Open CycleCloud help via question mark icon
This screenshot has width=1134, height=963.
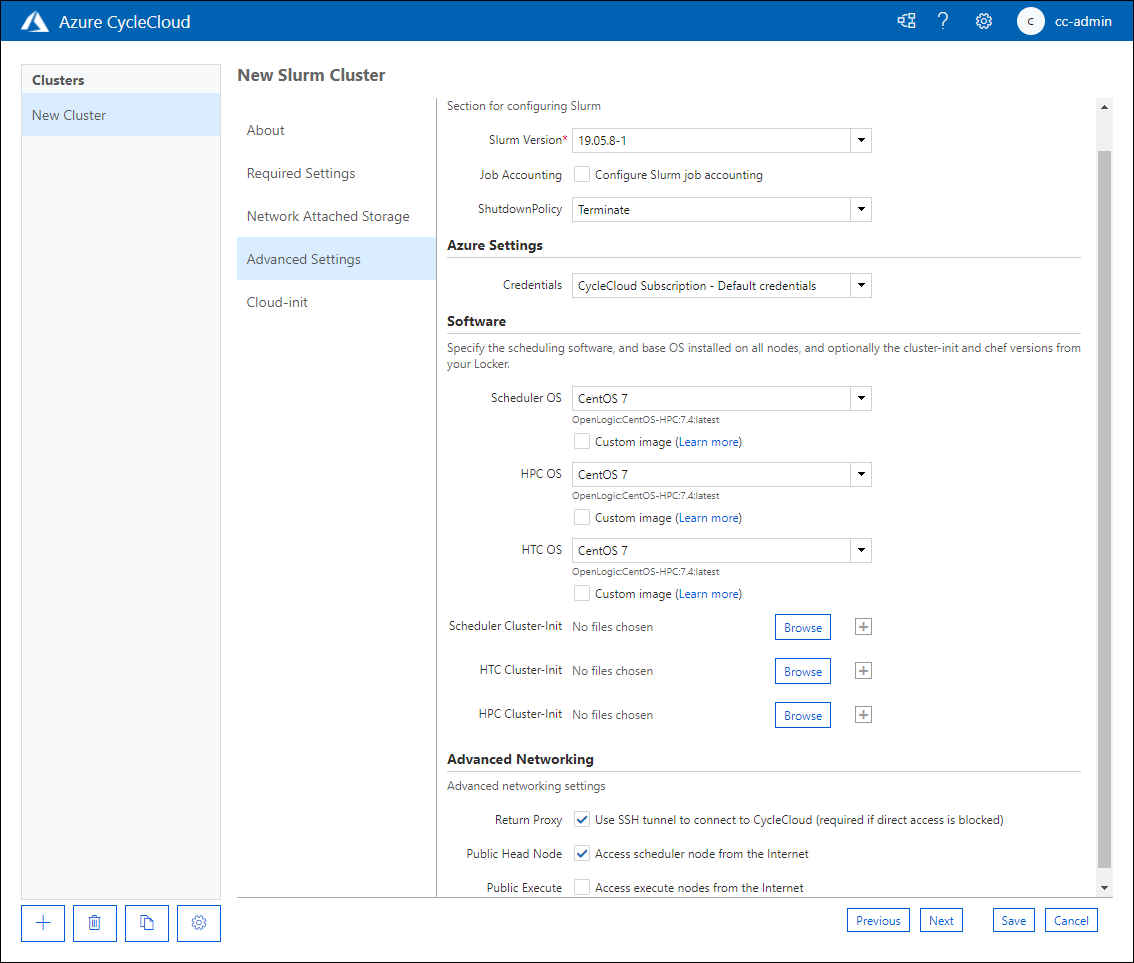pyautogui.click(x=943, y=20)
